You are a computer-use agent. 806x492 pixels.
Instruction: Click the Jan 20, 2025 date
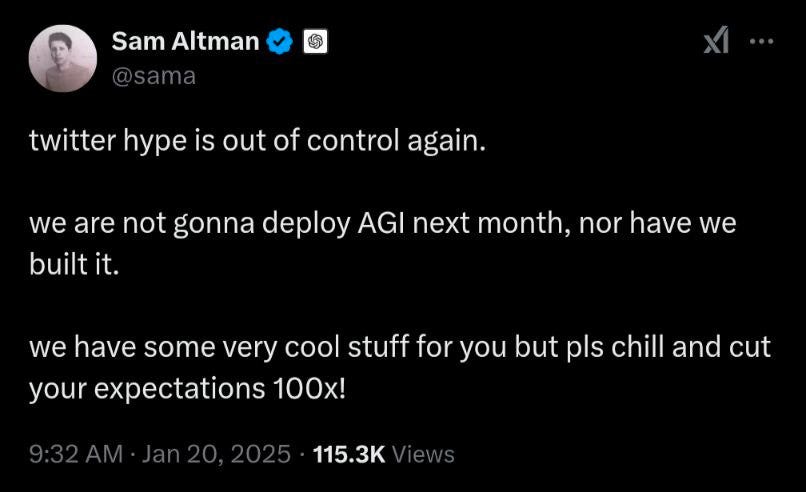(x=216, y=454)
